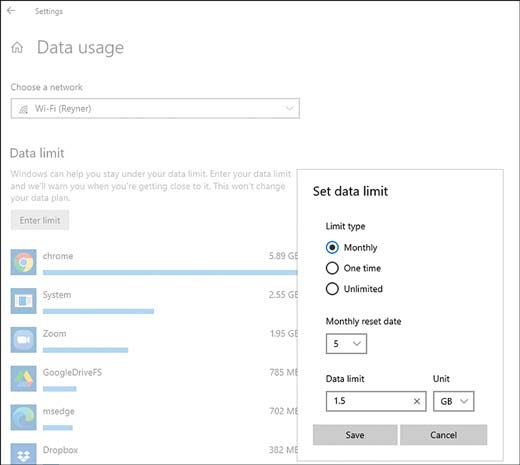
Task: Click the msedge usage bar
Action: 58,428
